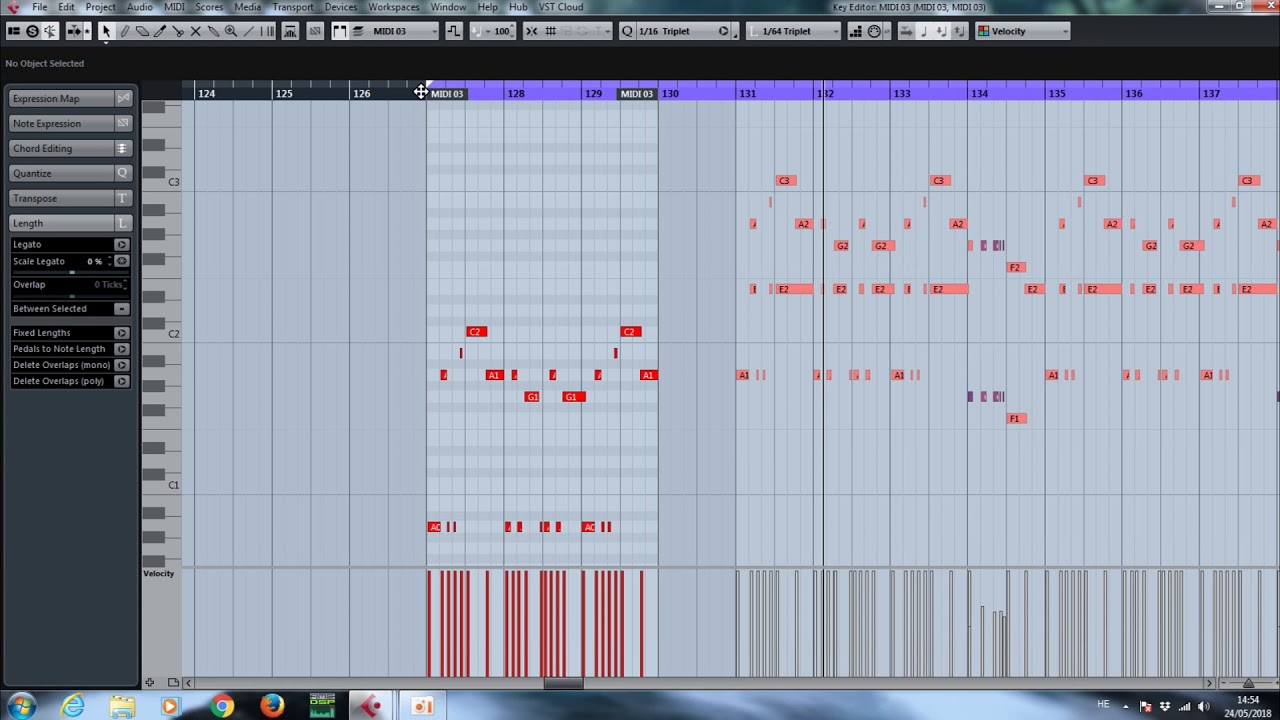1280x720 pixels.
Task: Toggle Acoustic Feedback speaker button
Action: 49,31
